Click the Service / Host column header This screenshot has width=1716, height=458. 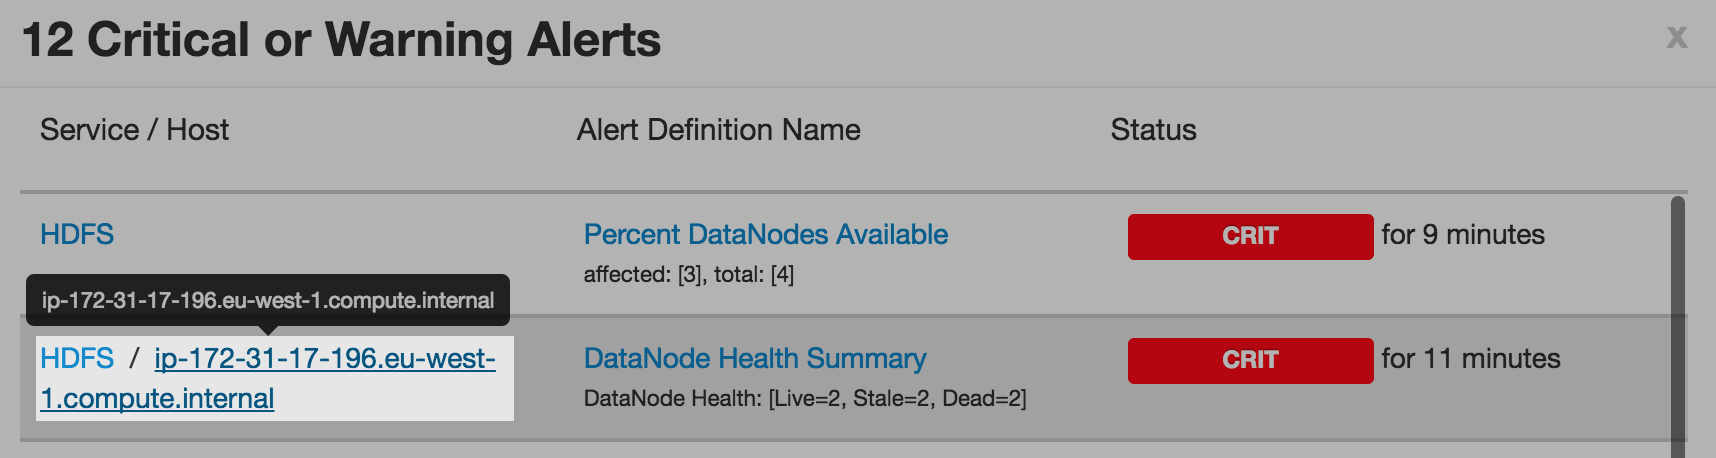(134, 130)
